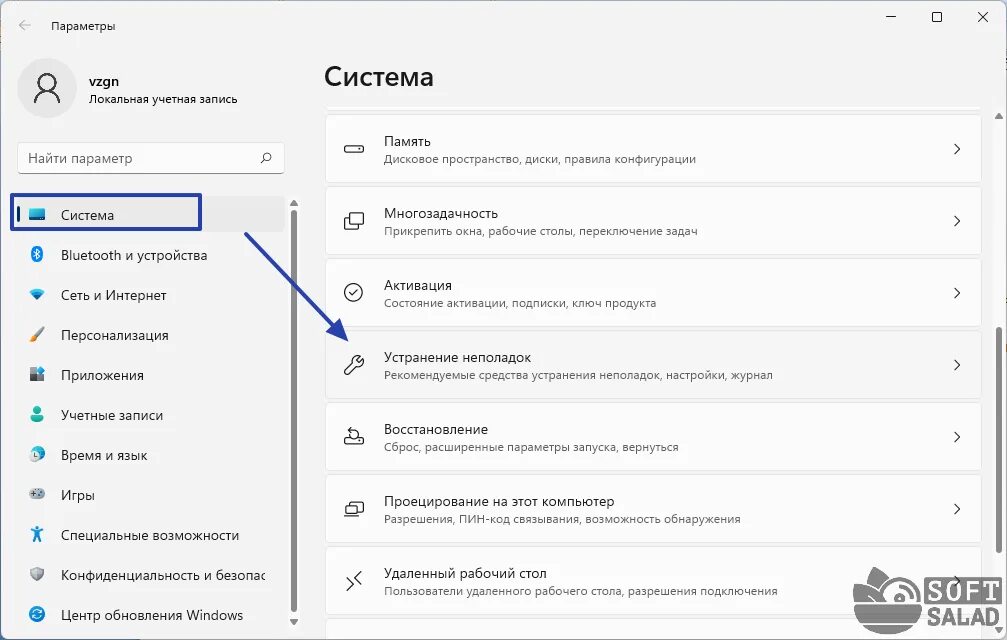
Task: Expand the Память chevron
Action: pyautogui.click(x=957, y=149)
